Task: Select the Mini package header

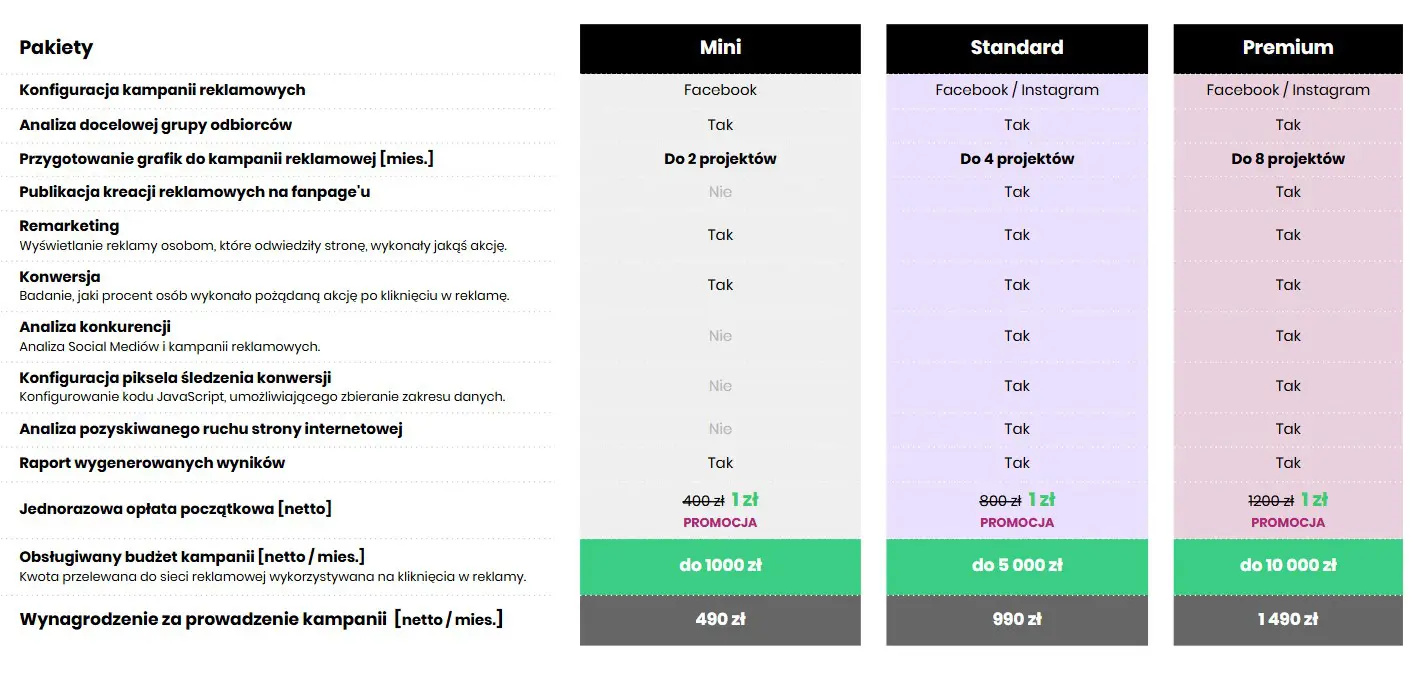Action: [x=720, y=48]
